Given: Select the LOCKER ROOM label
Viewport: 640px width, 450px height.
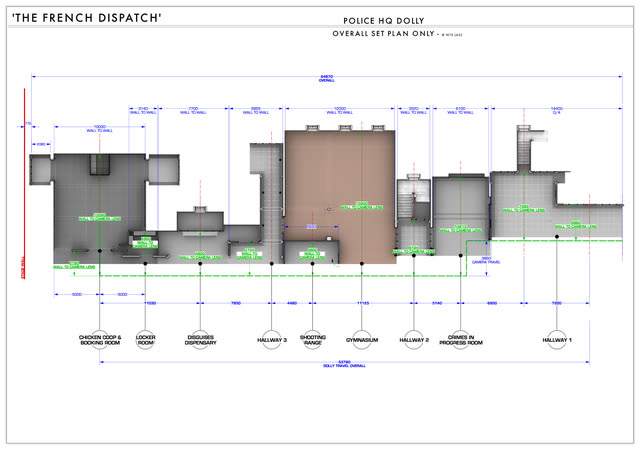Looking at the screenshot, I should point(146,340).
